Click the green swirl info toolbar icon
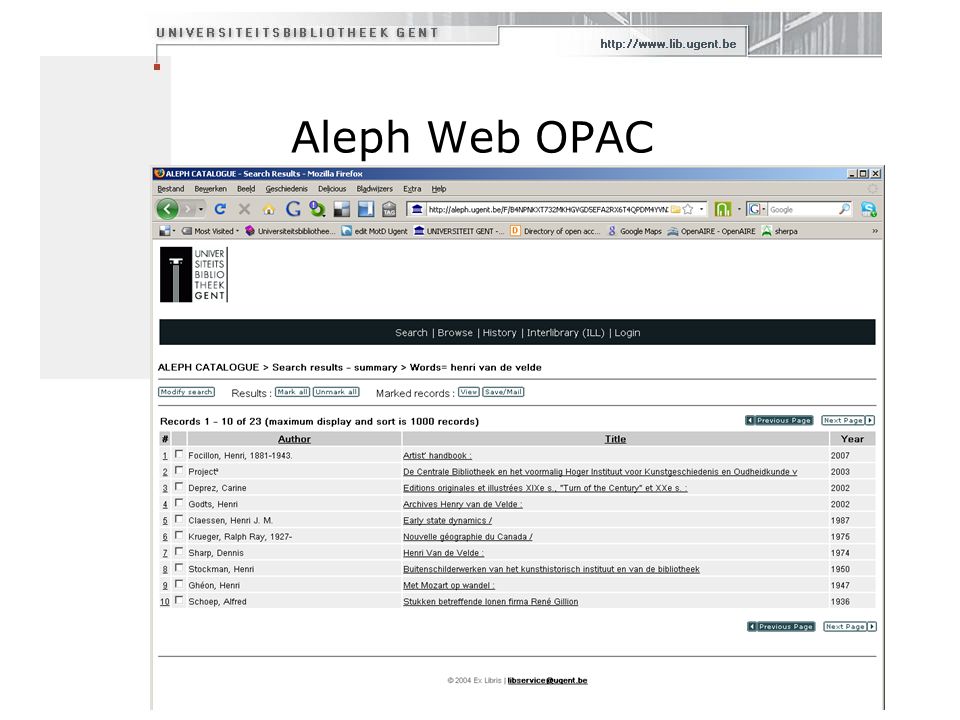This screenshot has width=960, height=720. tap(317, 209)
